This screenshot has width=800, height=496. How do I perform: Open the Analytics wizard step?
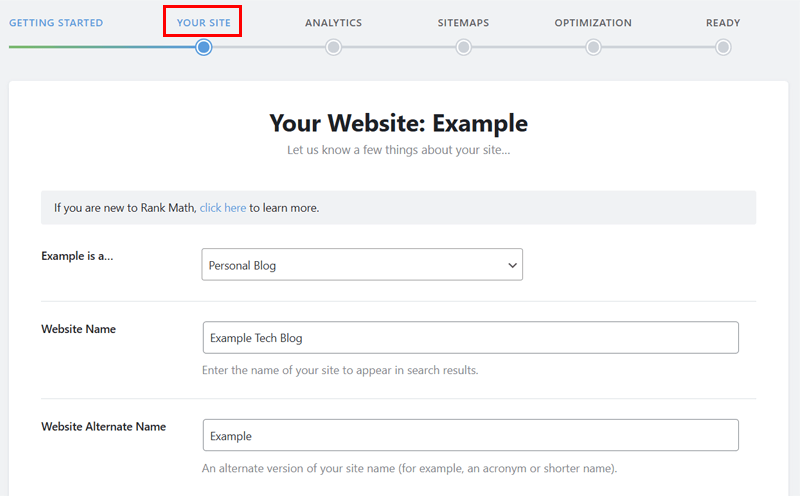point(334,23)
